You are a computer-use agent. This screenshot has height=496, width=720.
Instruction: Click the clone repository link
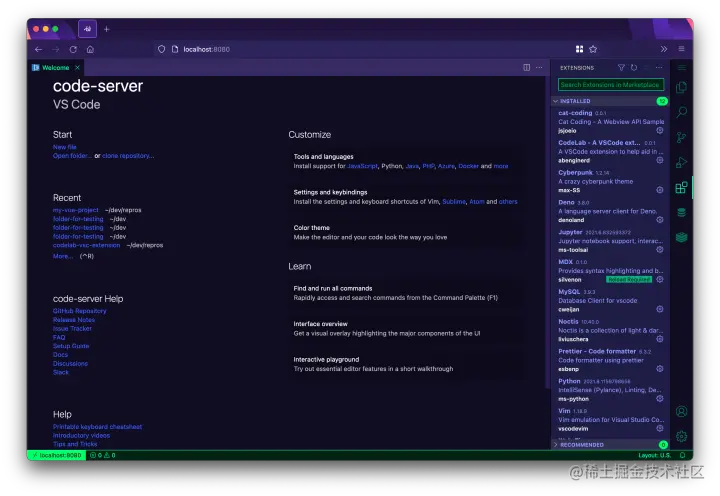coord(128,156)
